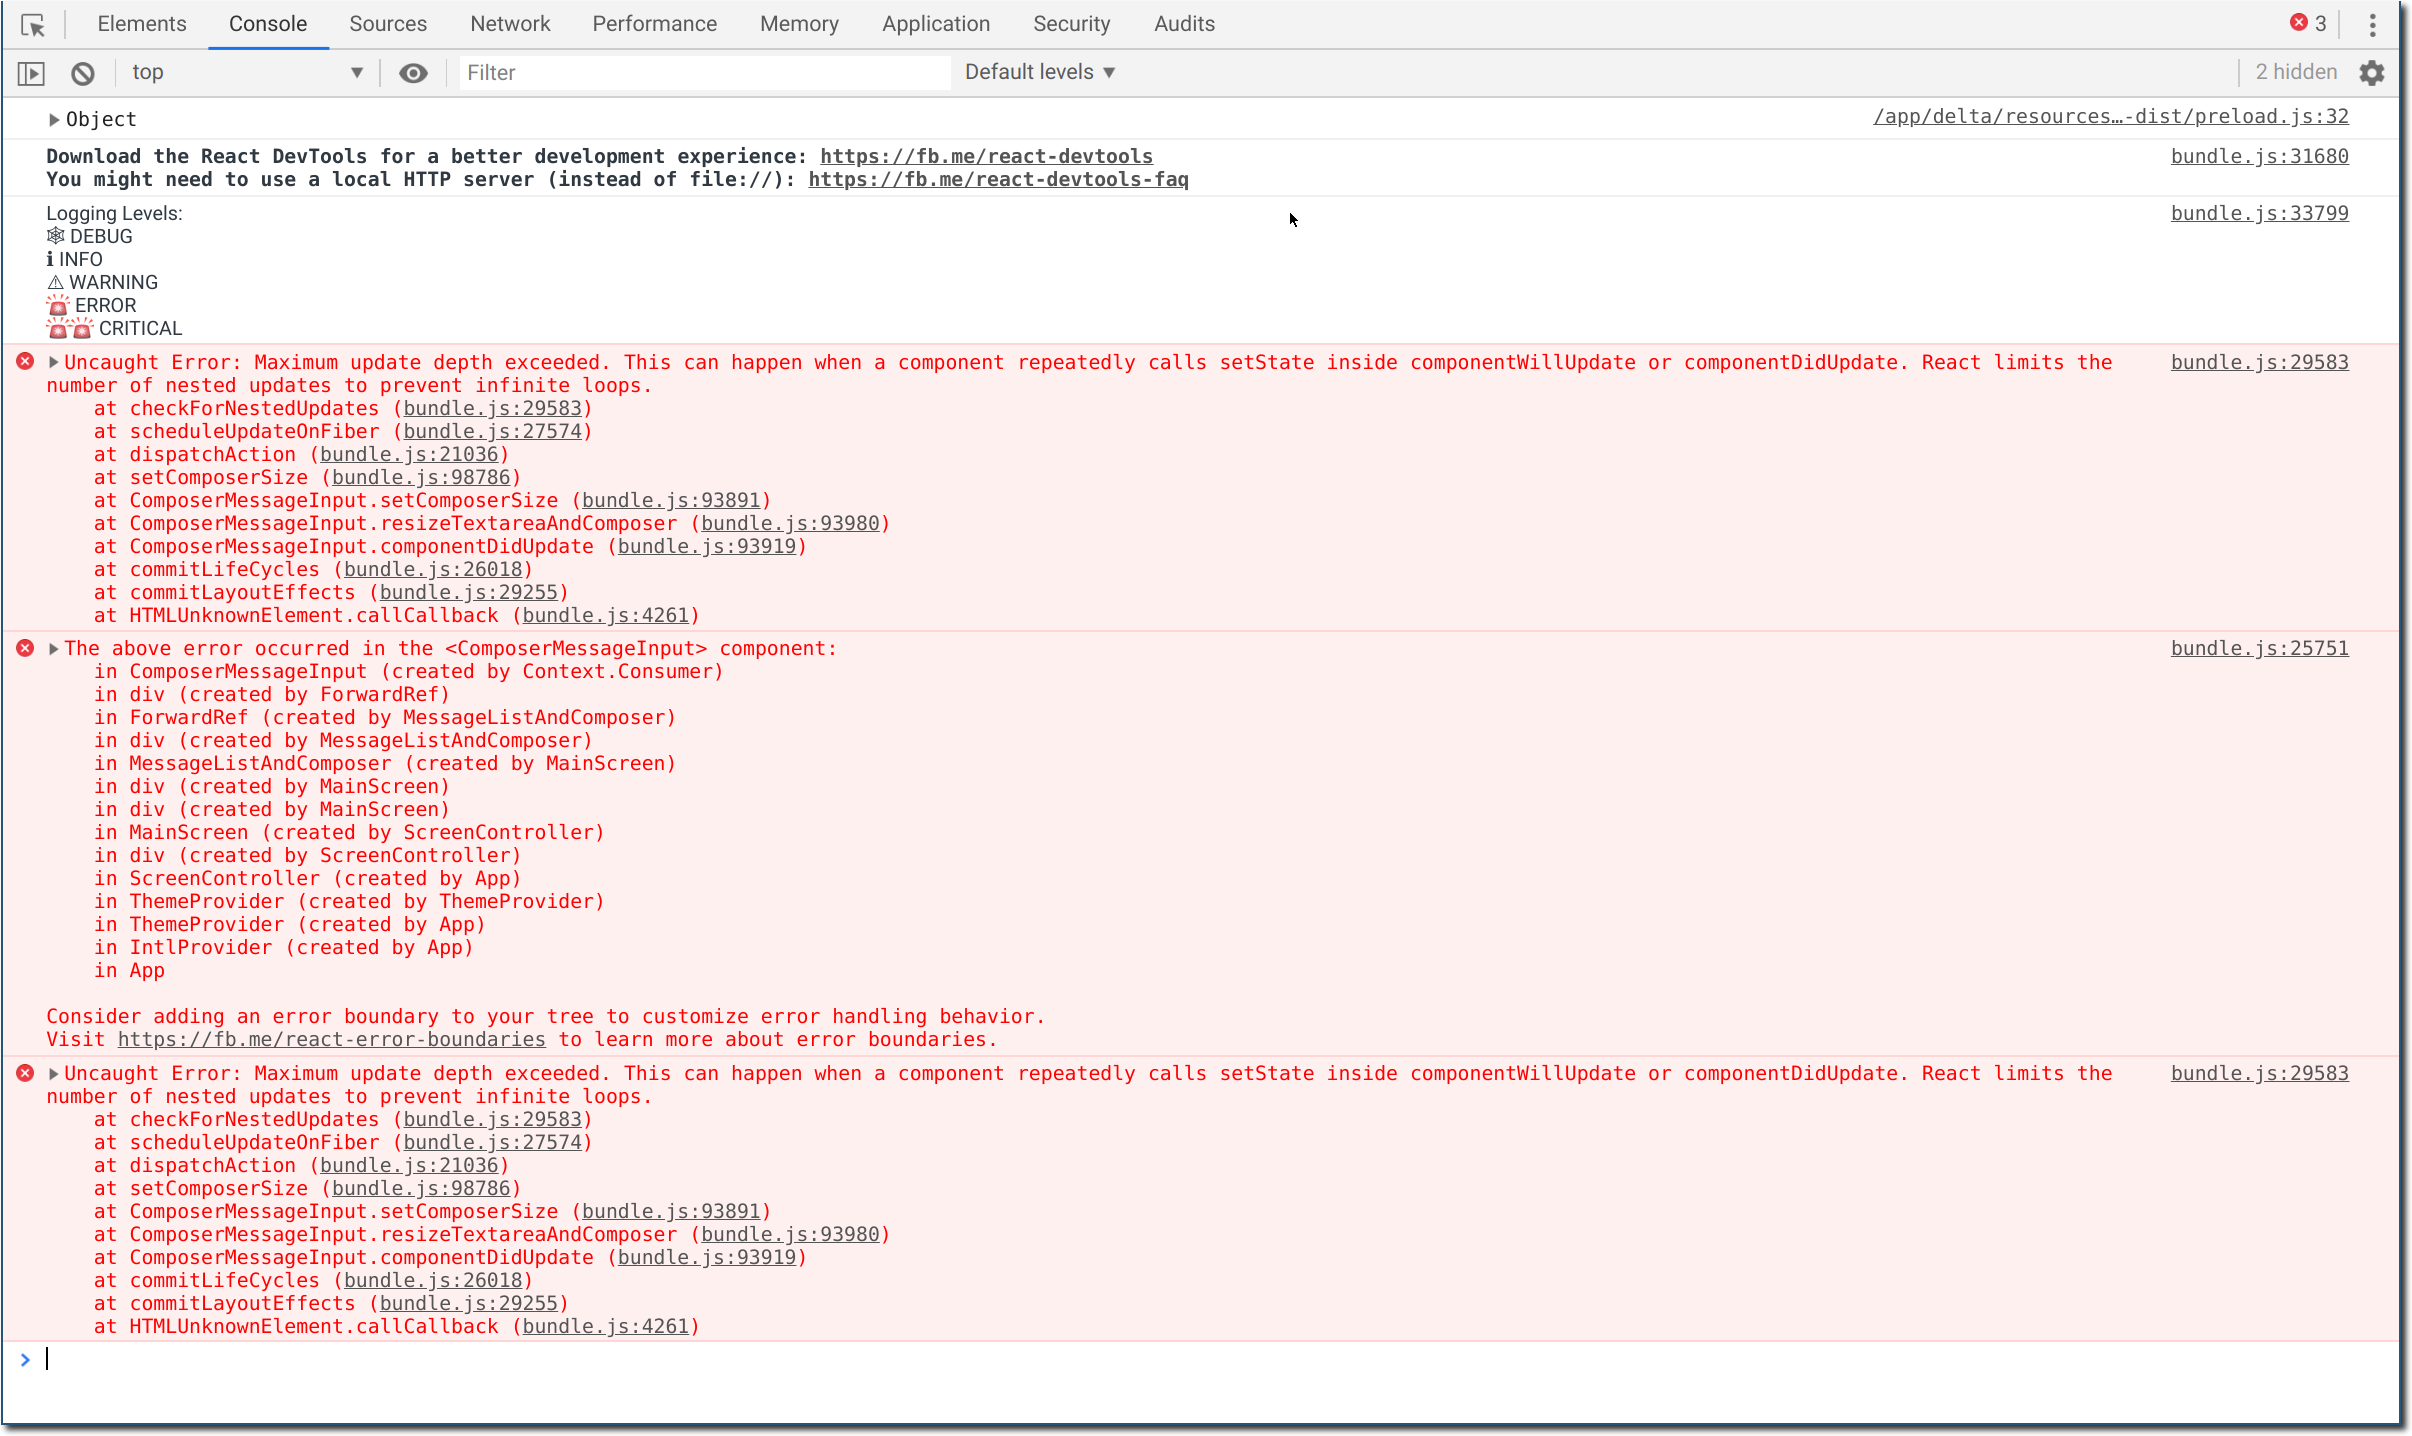Click 'in ScreenController (created by App)' line
Viewport: 2412px width, 1436px height.
pyautogui.click(x=308, y=879)
